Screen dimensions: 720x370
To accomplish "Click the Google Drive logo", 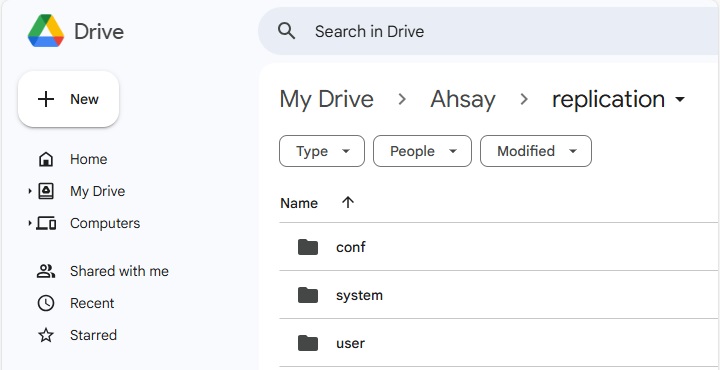I will coord(46,31).
